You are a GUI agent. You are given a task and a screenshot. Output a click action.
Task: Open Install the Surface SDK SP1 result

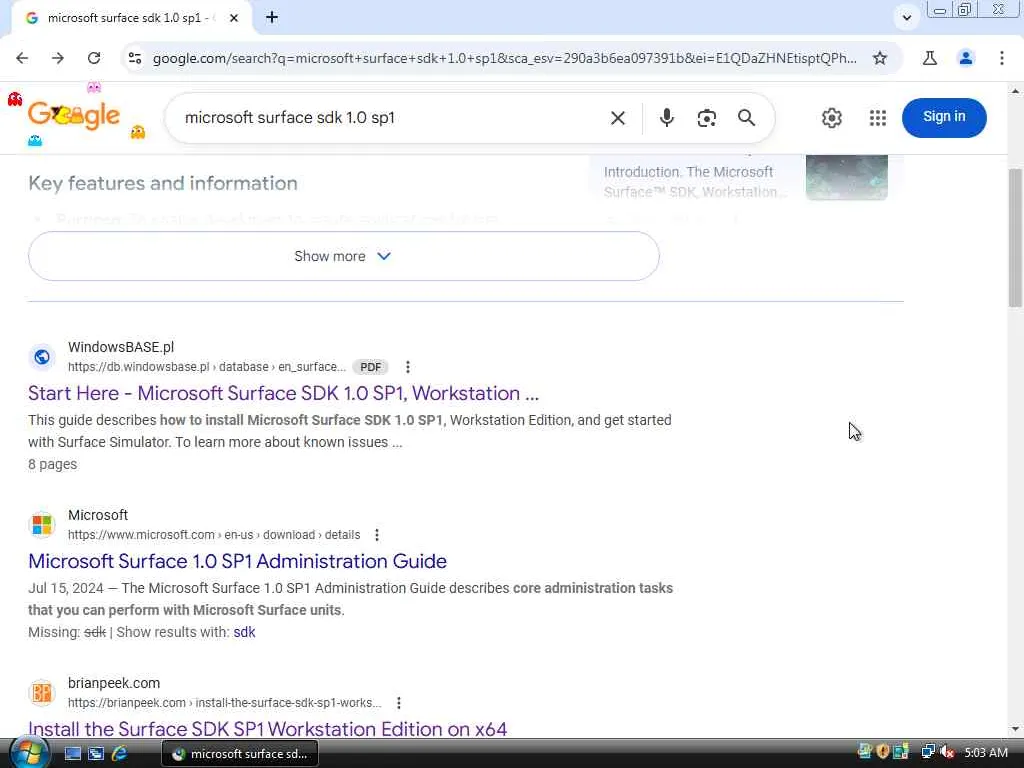268,729
